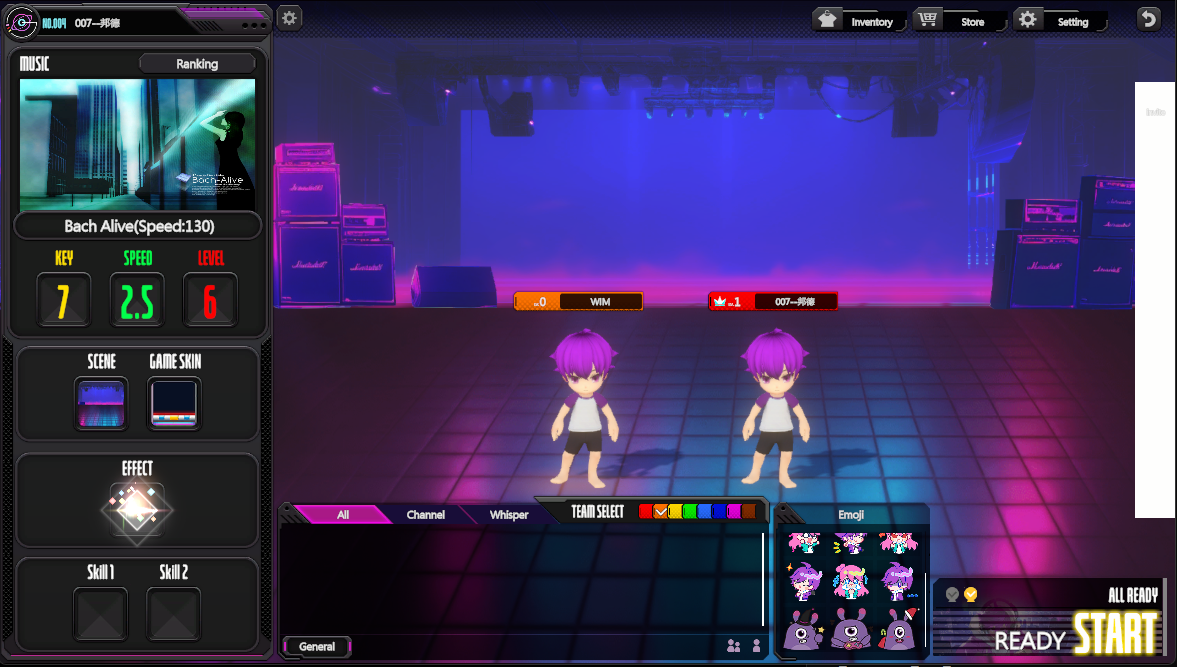Open the General chat channel selector
This screenshot has height=667, width=1177.
[316, 647]
